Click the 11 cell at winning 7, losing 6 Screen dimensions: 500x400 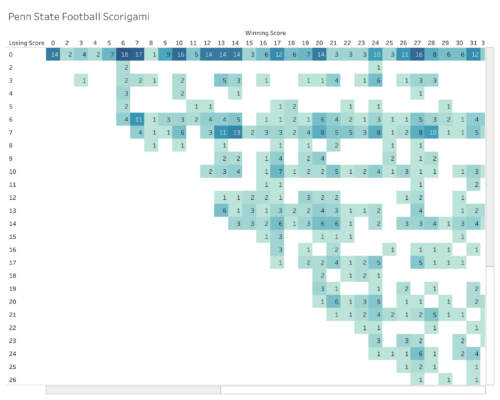pos(137,119)
